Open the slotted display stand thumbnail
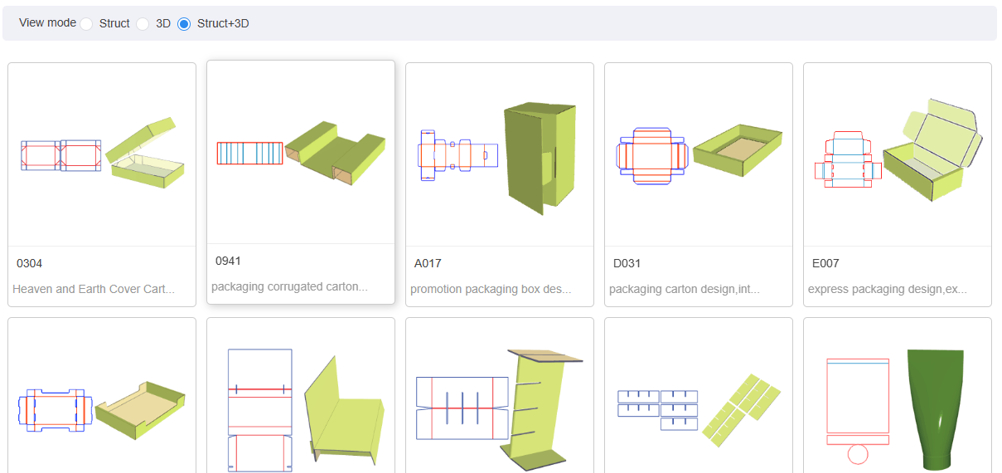 coord(500,396)
